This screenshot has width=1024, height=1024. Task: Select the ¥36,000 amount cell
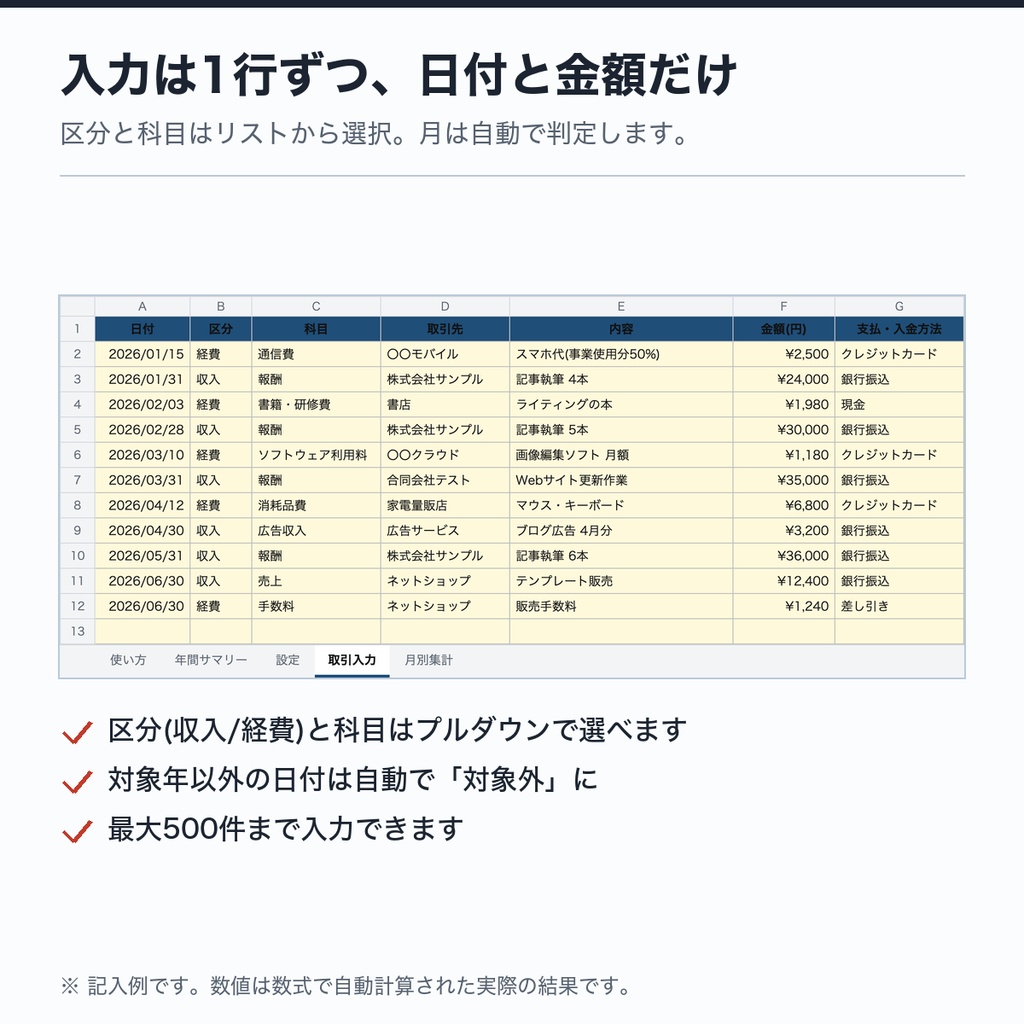[x=784, y=556]
